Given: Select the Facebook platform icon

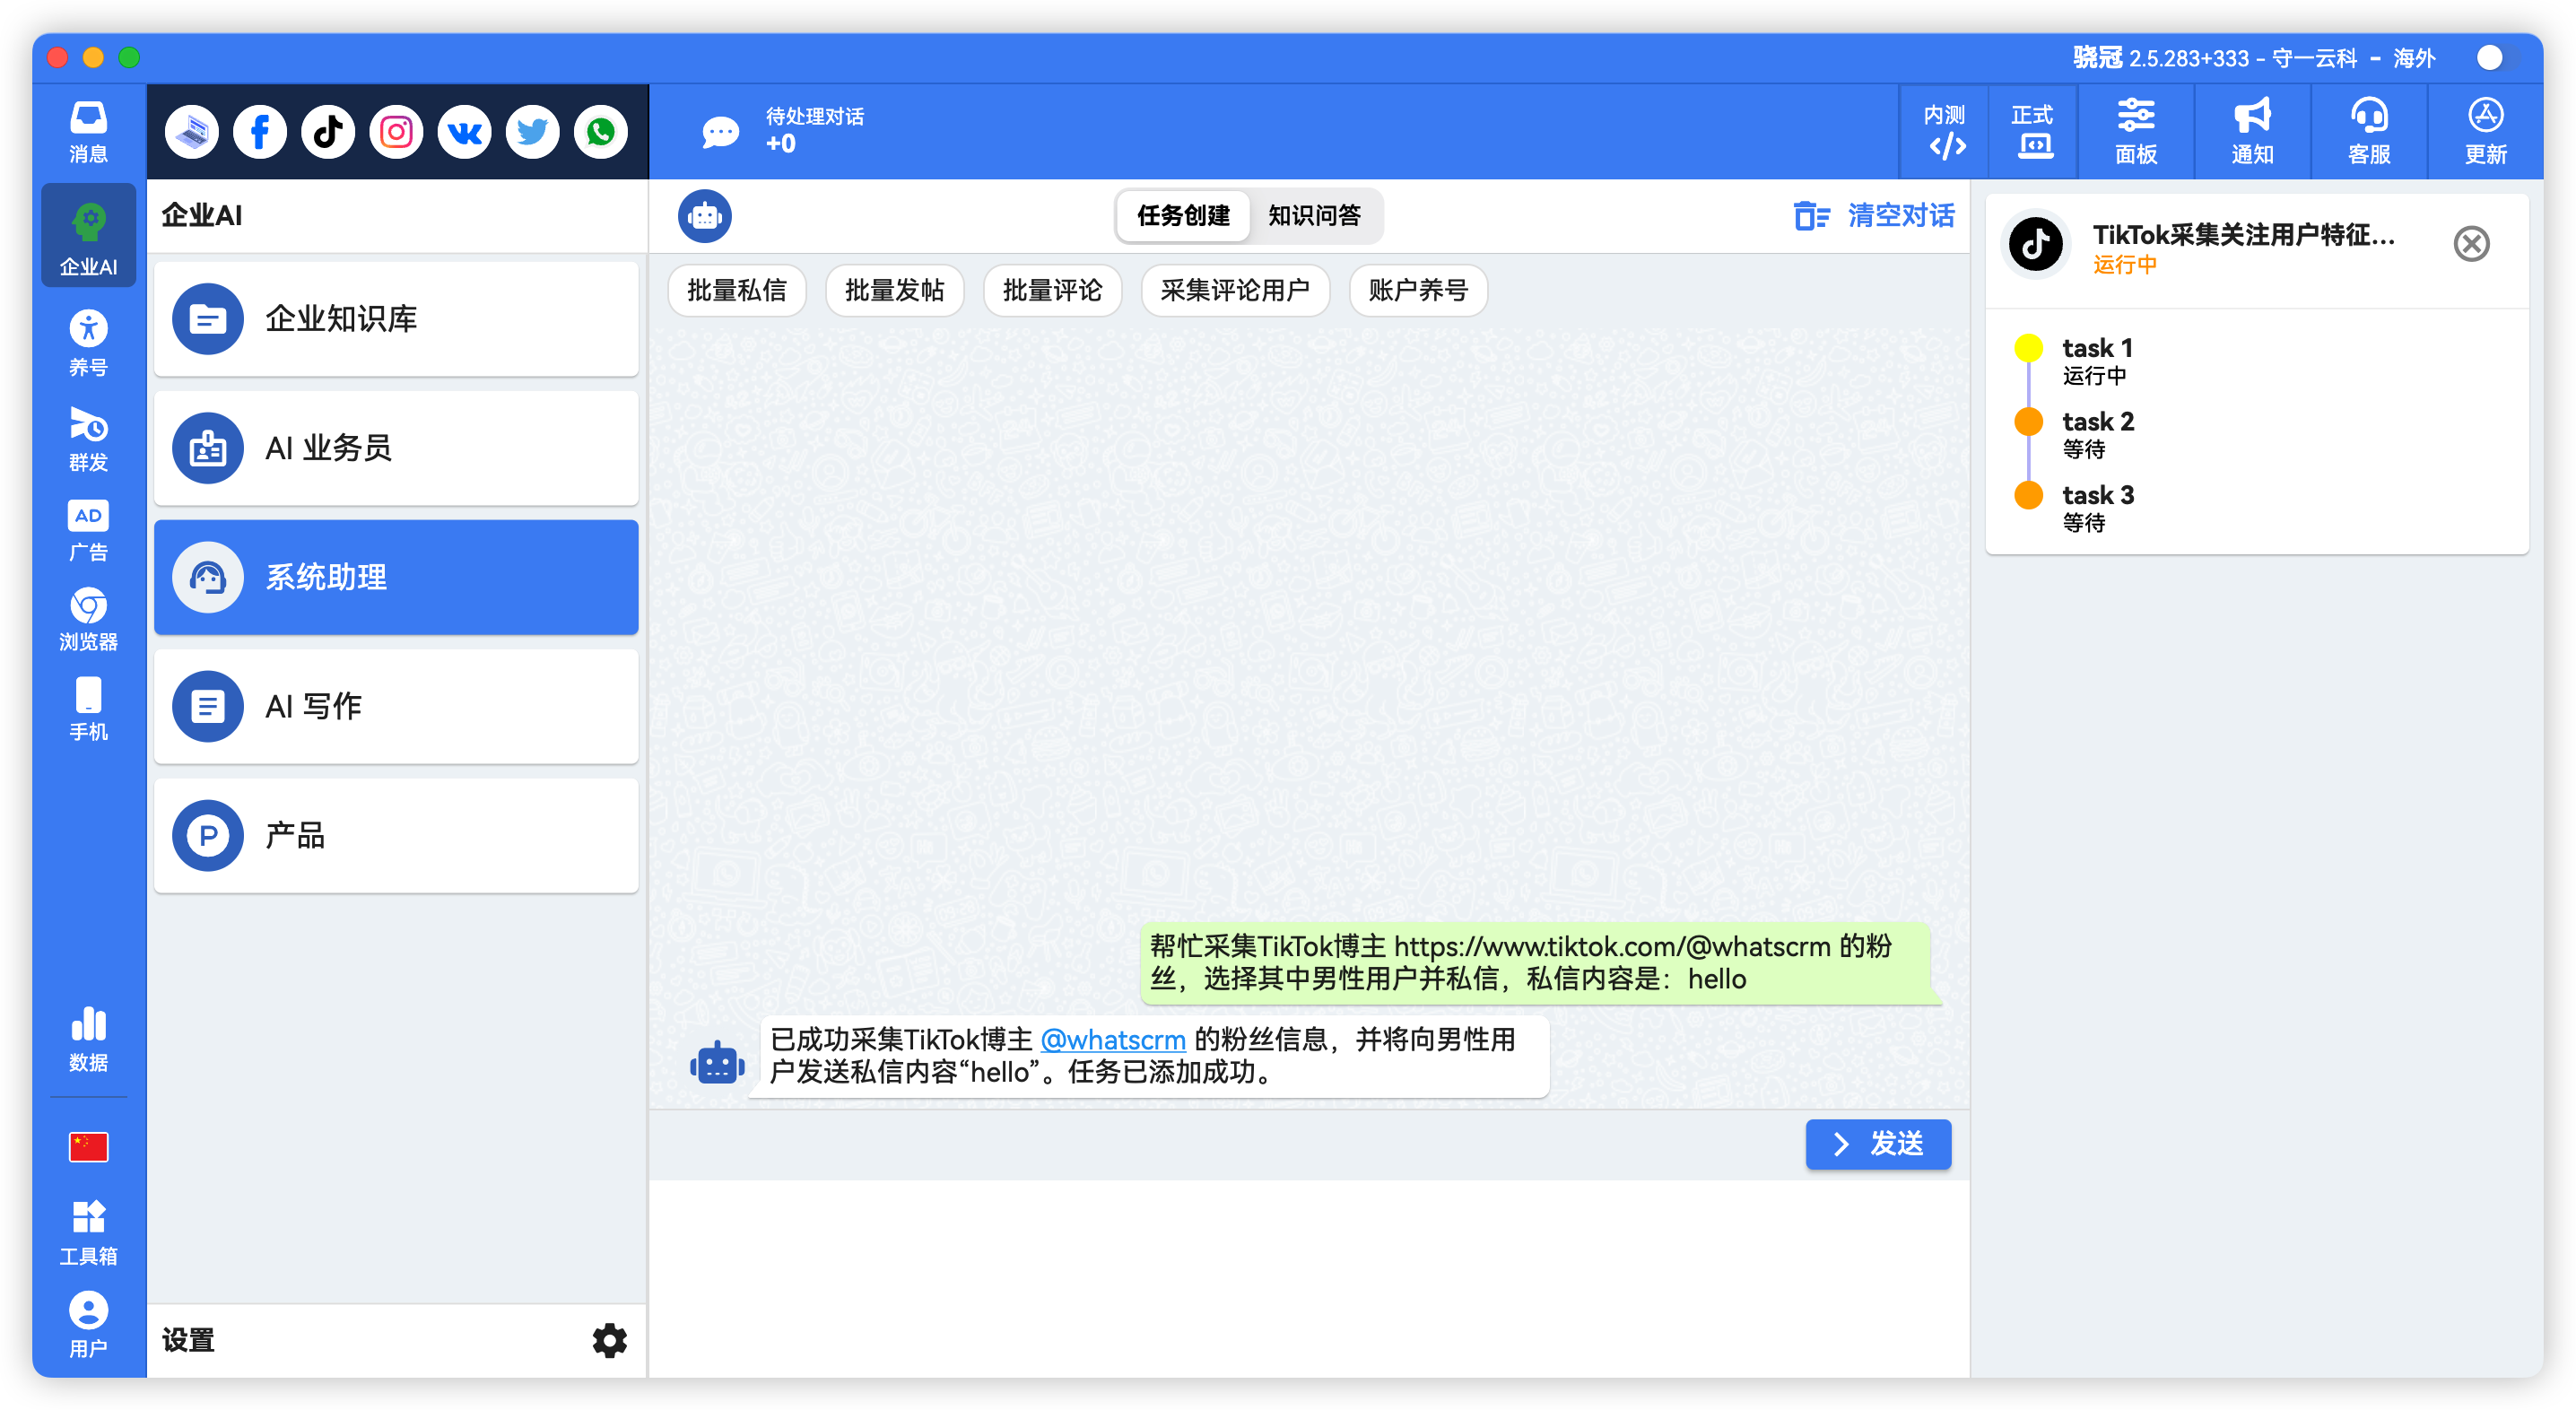Looking at the screenshot, I should point(260,131).
